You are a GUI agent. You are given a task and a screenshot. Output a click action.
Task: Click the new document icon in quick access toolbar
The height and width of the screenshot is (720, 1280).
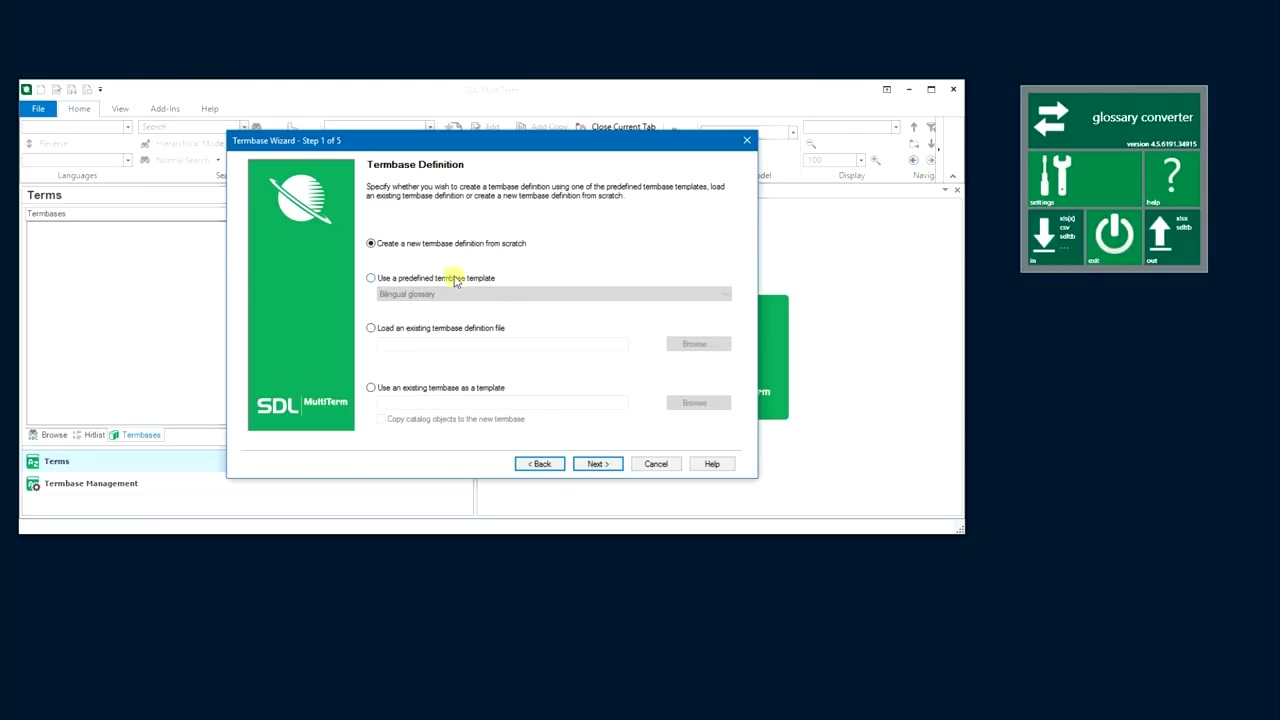click(x=42, y=89)
